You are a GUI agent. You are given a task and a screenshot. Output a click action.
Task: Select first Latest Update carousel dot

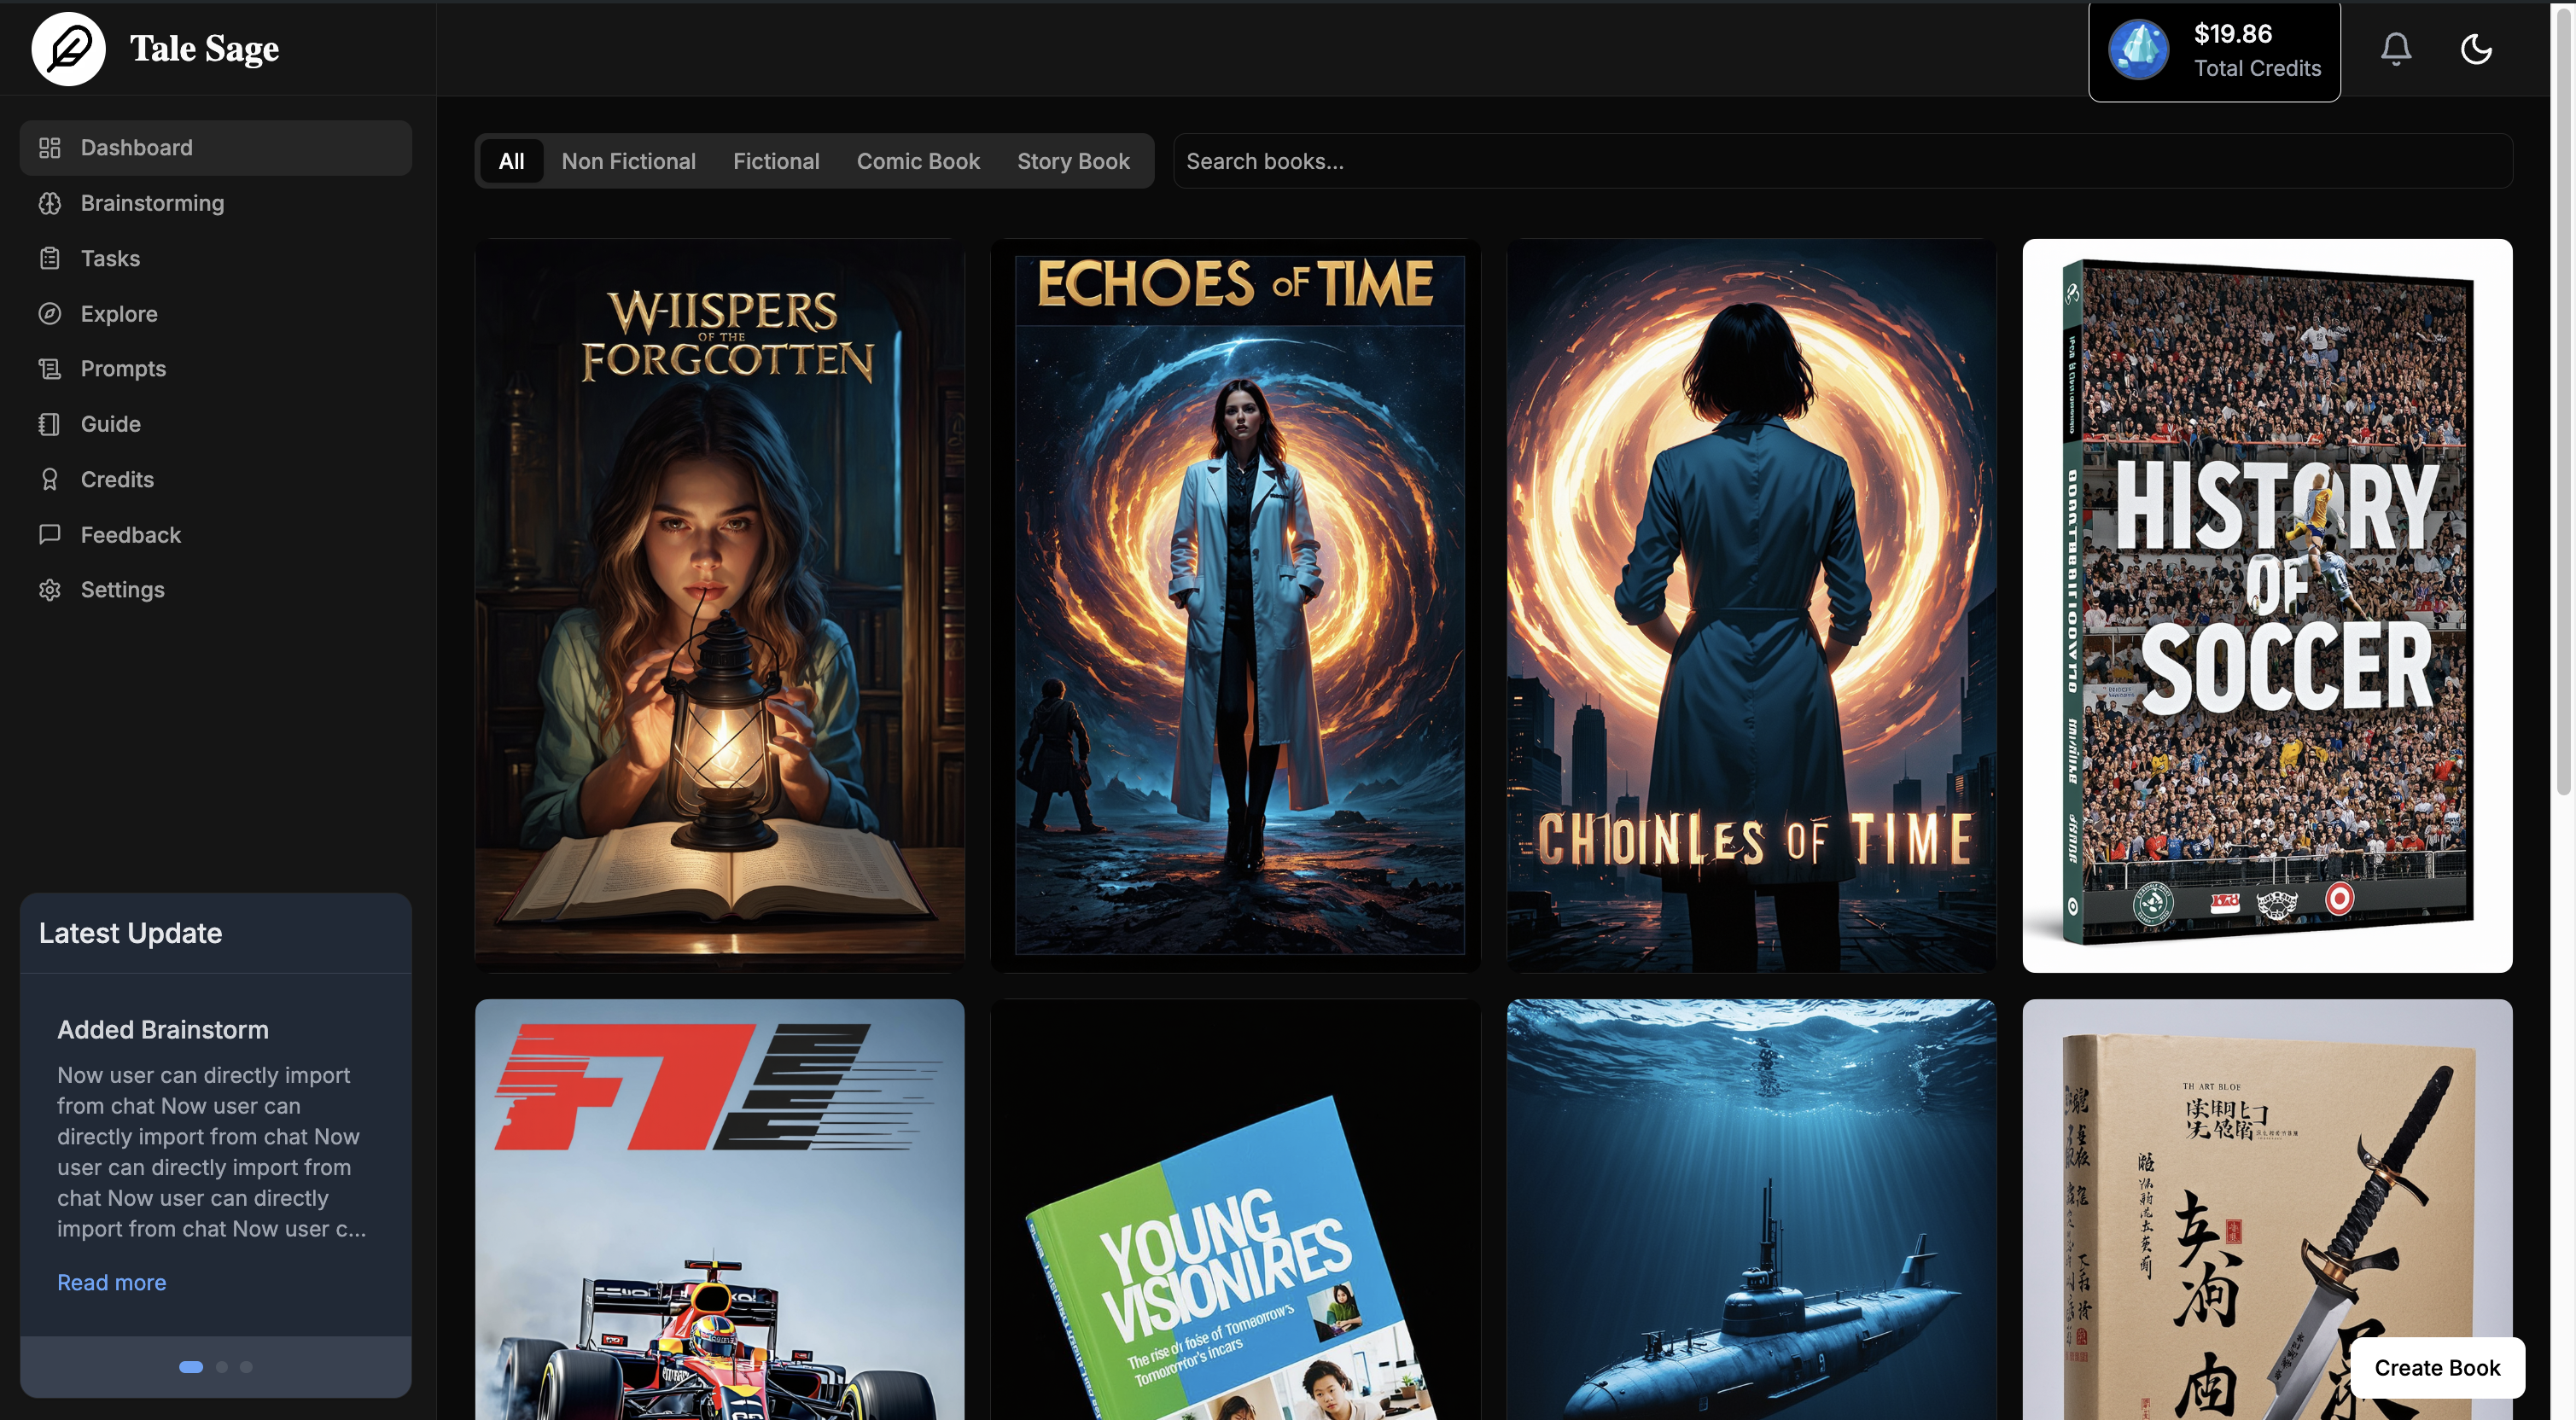coord(191,1367)
